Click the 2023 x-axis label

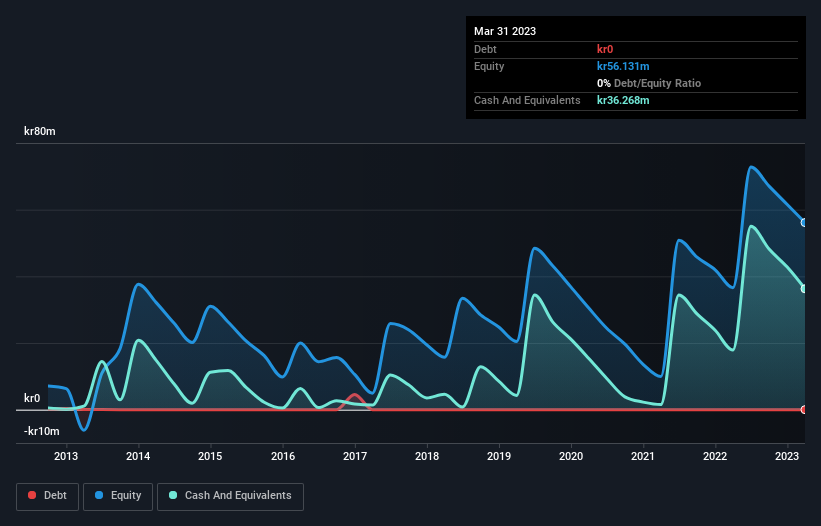pyautogui.click(x=786, y=456)
